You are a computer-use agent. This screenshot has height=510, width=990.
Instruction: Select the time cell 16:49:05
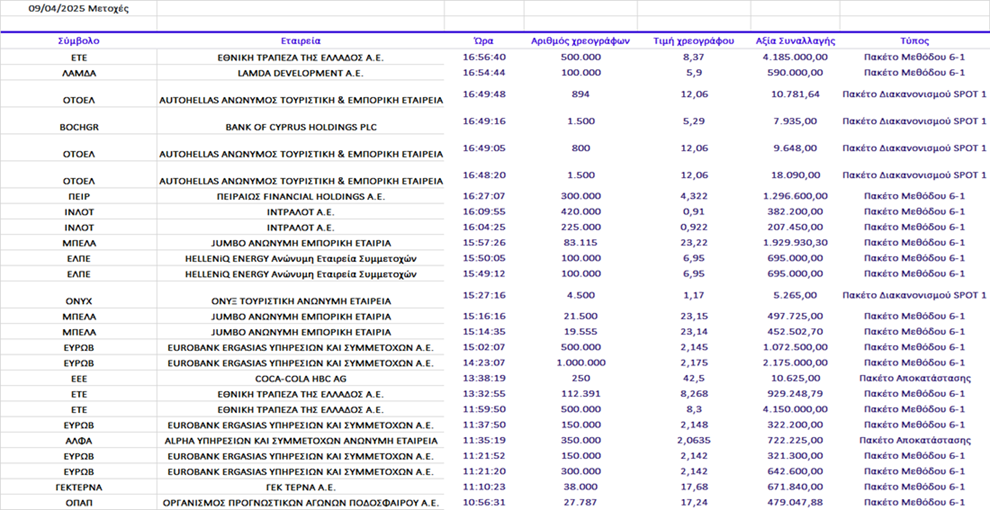tap(484, 148)
